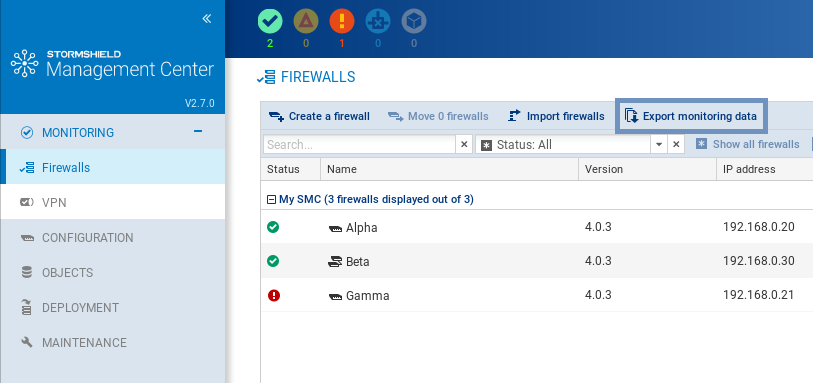Collapse the Monitoring menu section
The image size is (813, 383).
click(x=198, y=132)
